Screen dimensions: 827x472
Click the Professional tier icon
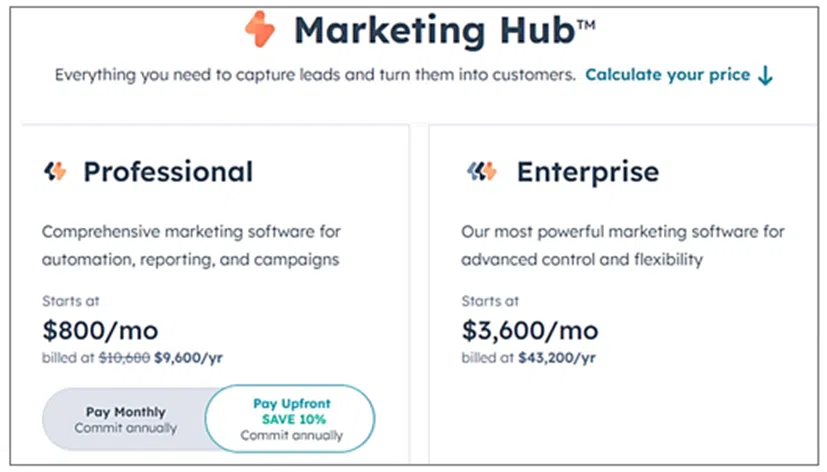pos(55,172)
